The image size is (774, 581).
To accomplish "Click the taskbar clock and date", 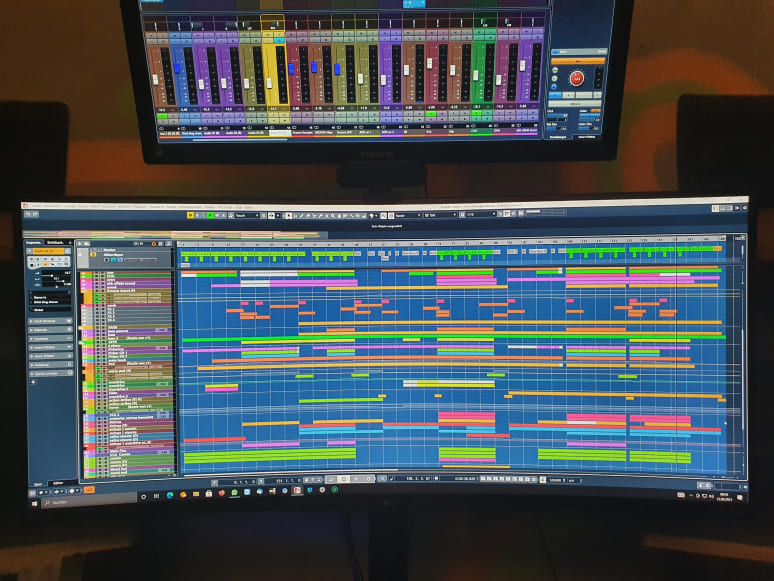I will click(724, 497).
